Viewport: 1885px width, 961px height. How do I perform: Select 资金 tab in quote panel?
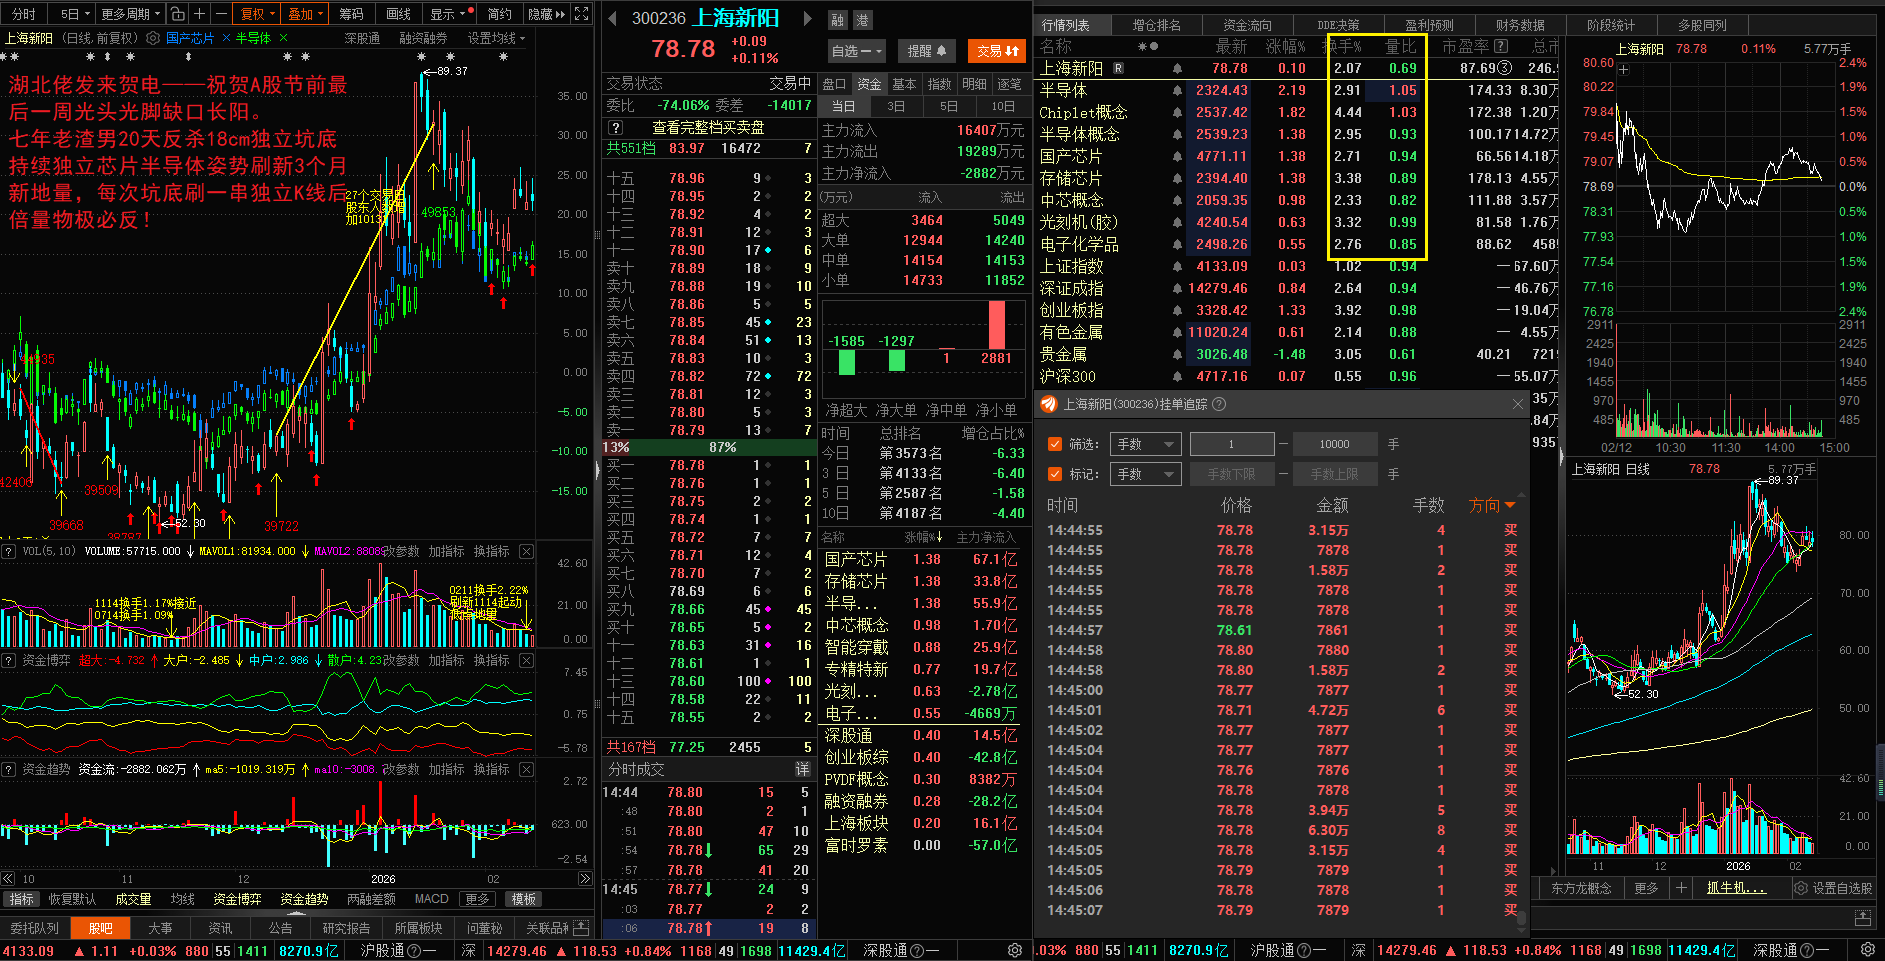pyautogui.click(x=870, y=84)
